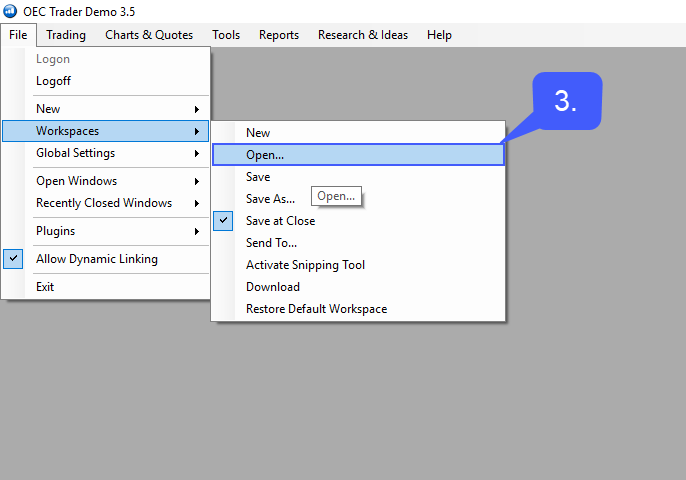Image resolution: width=686 pixels, height=480 pixels.
Task: Open the Reports menu
Action: coord(279,35)
